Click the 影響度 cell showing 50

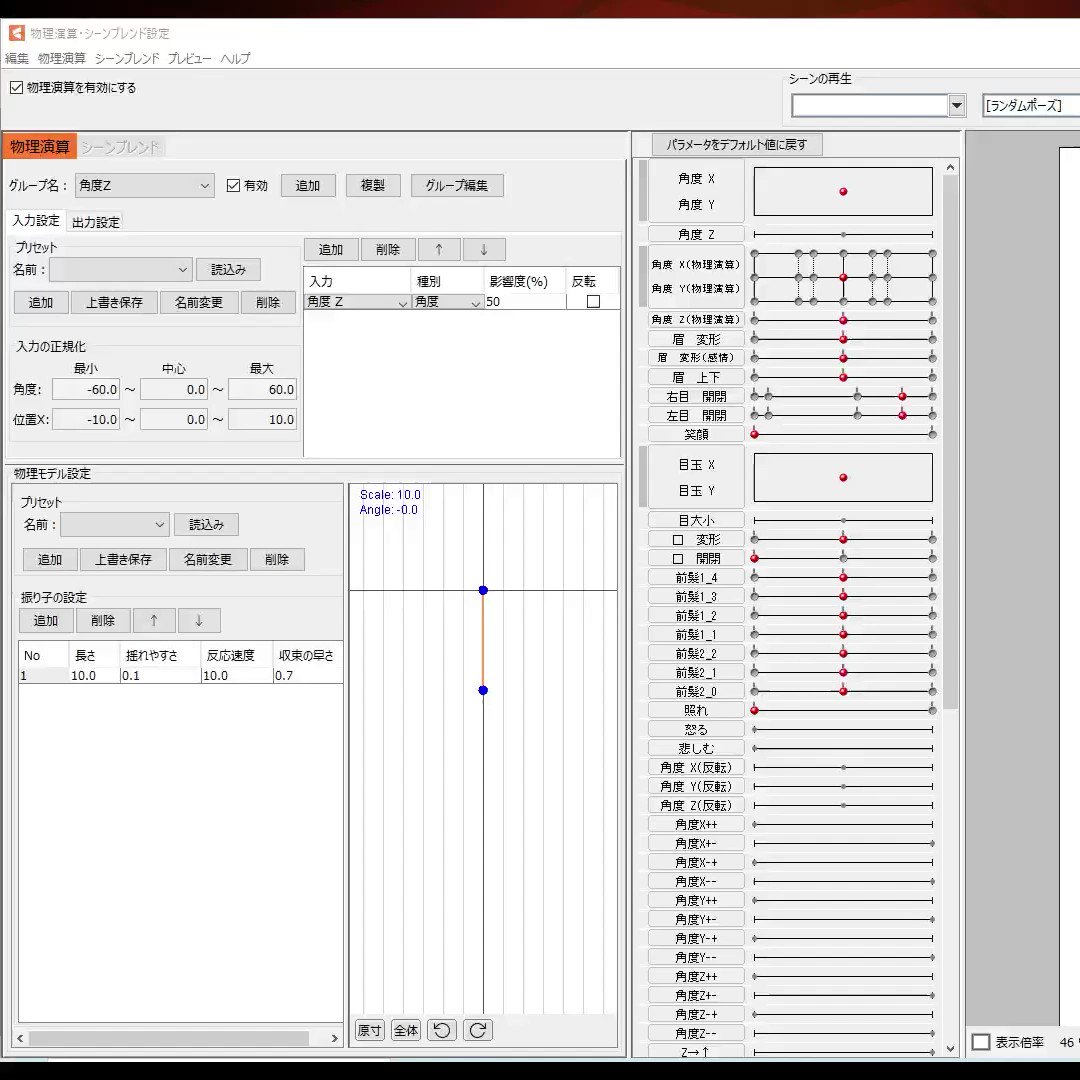[x=525, y=302]
